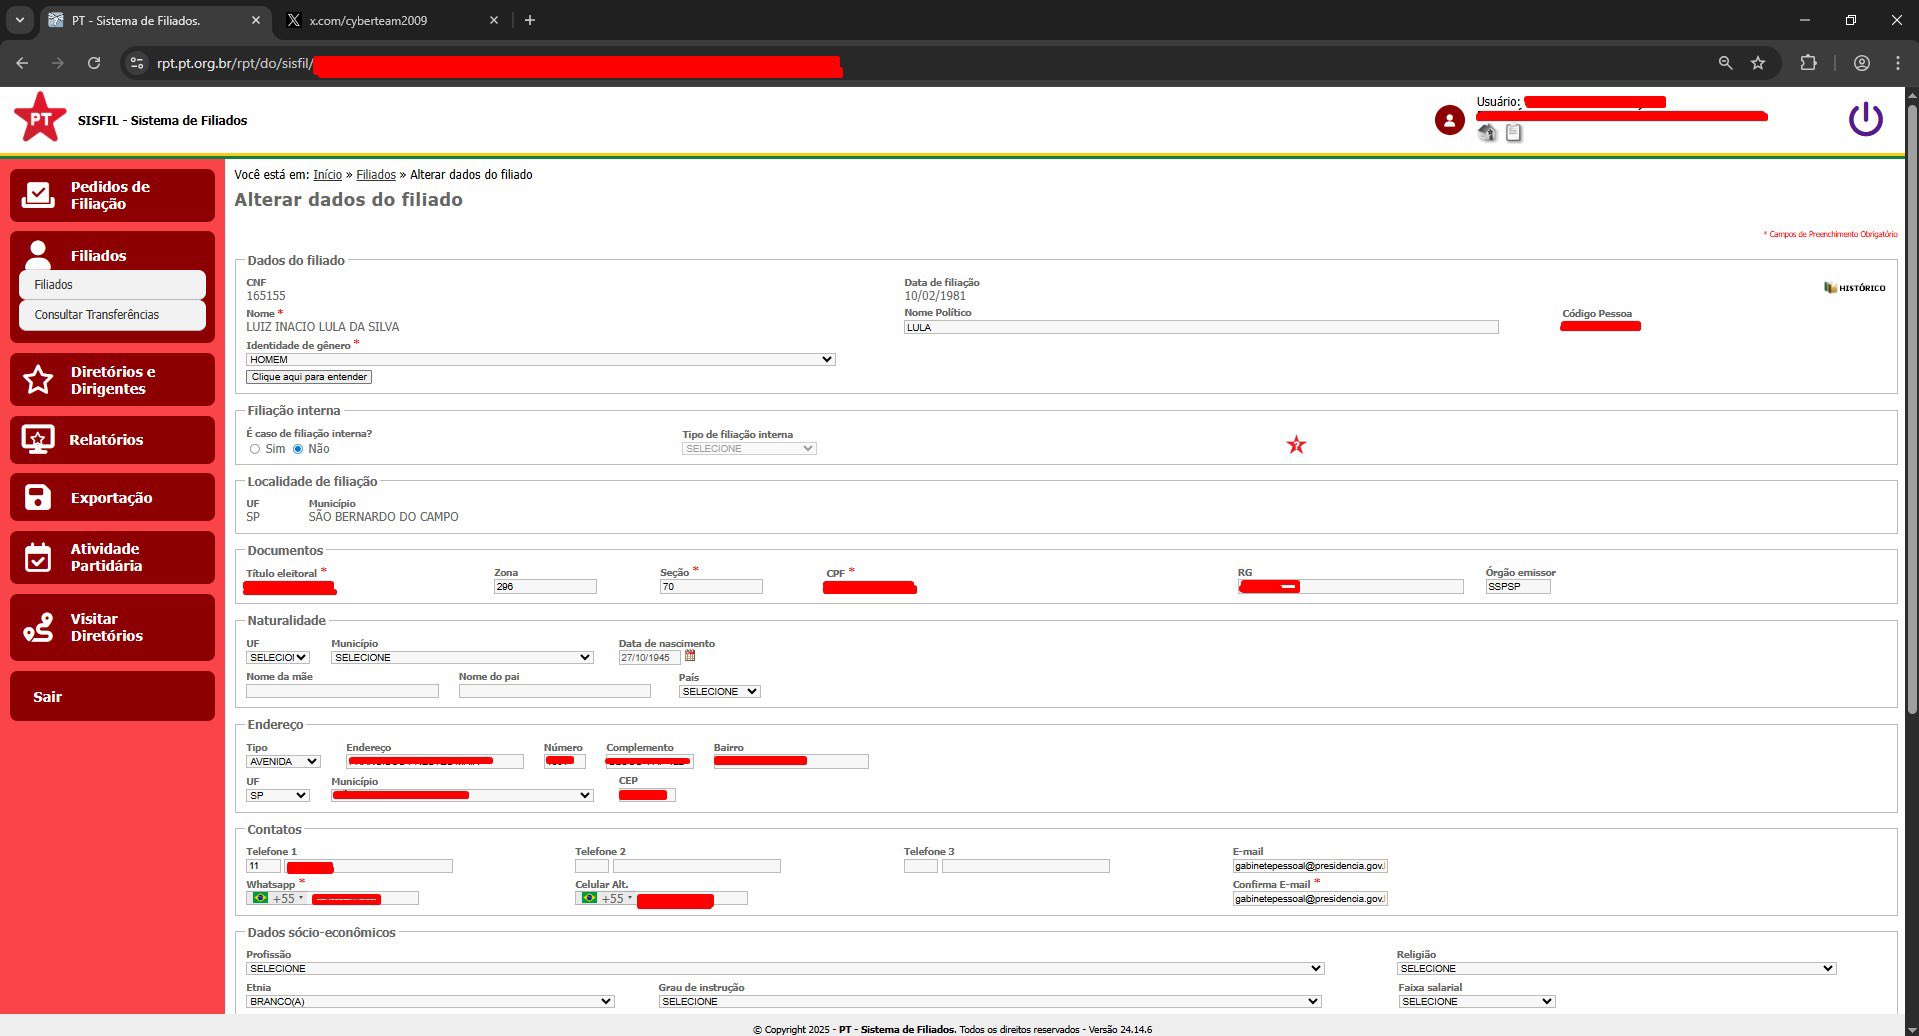Select the Filiados submenu item
This screenshot has width=1919, height=1036.
tap(112, 285)
